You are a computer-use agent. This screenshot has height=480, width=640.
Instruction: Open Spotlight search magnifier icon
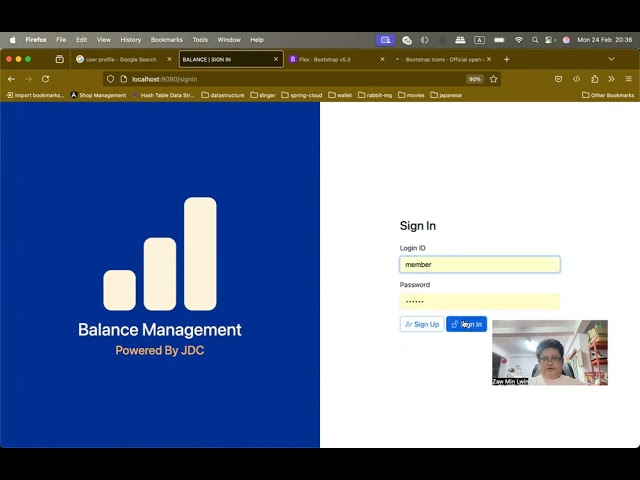pyautogui.click(x=535, y=40)
